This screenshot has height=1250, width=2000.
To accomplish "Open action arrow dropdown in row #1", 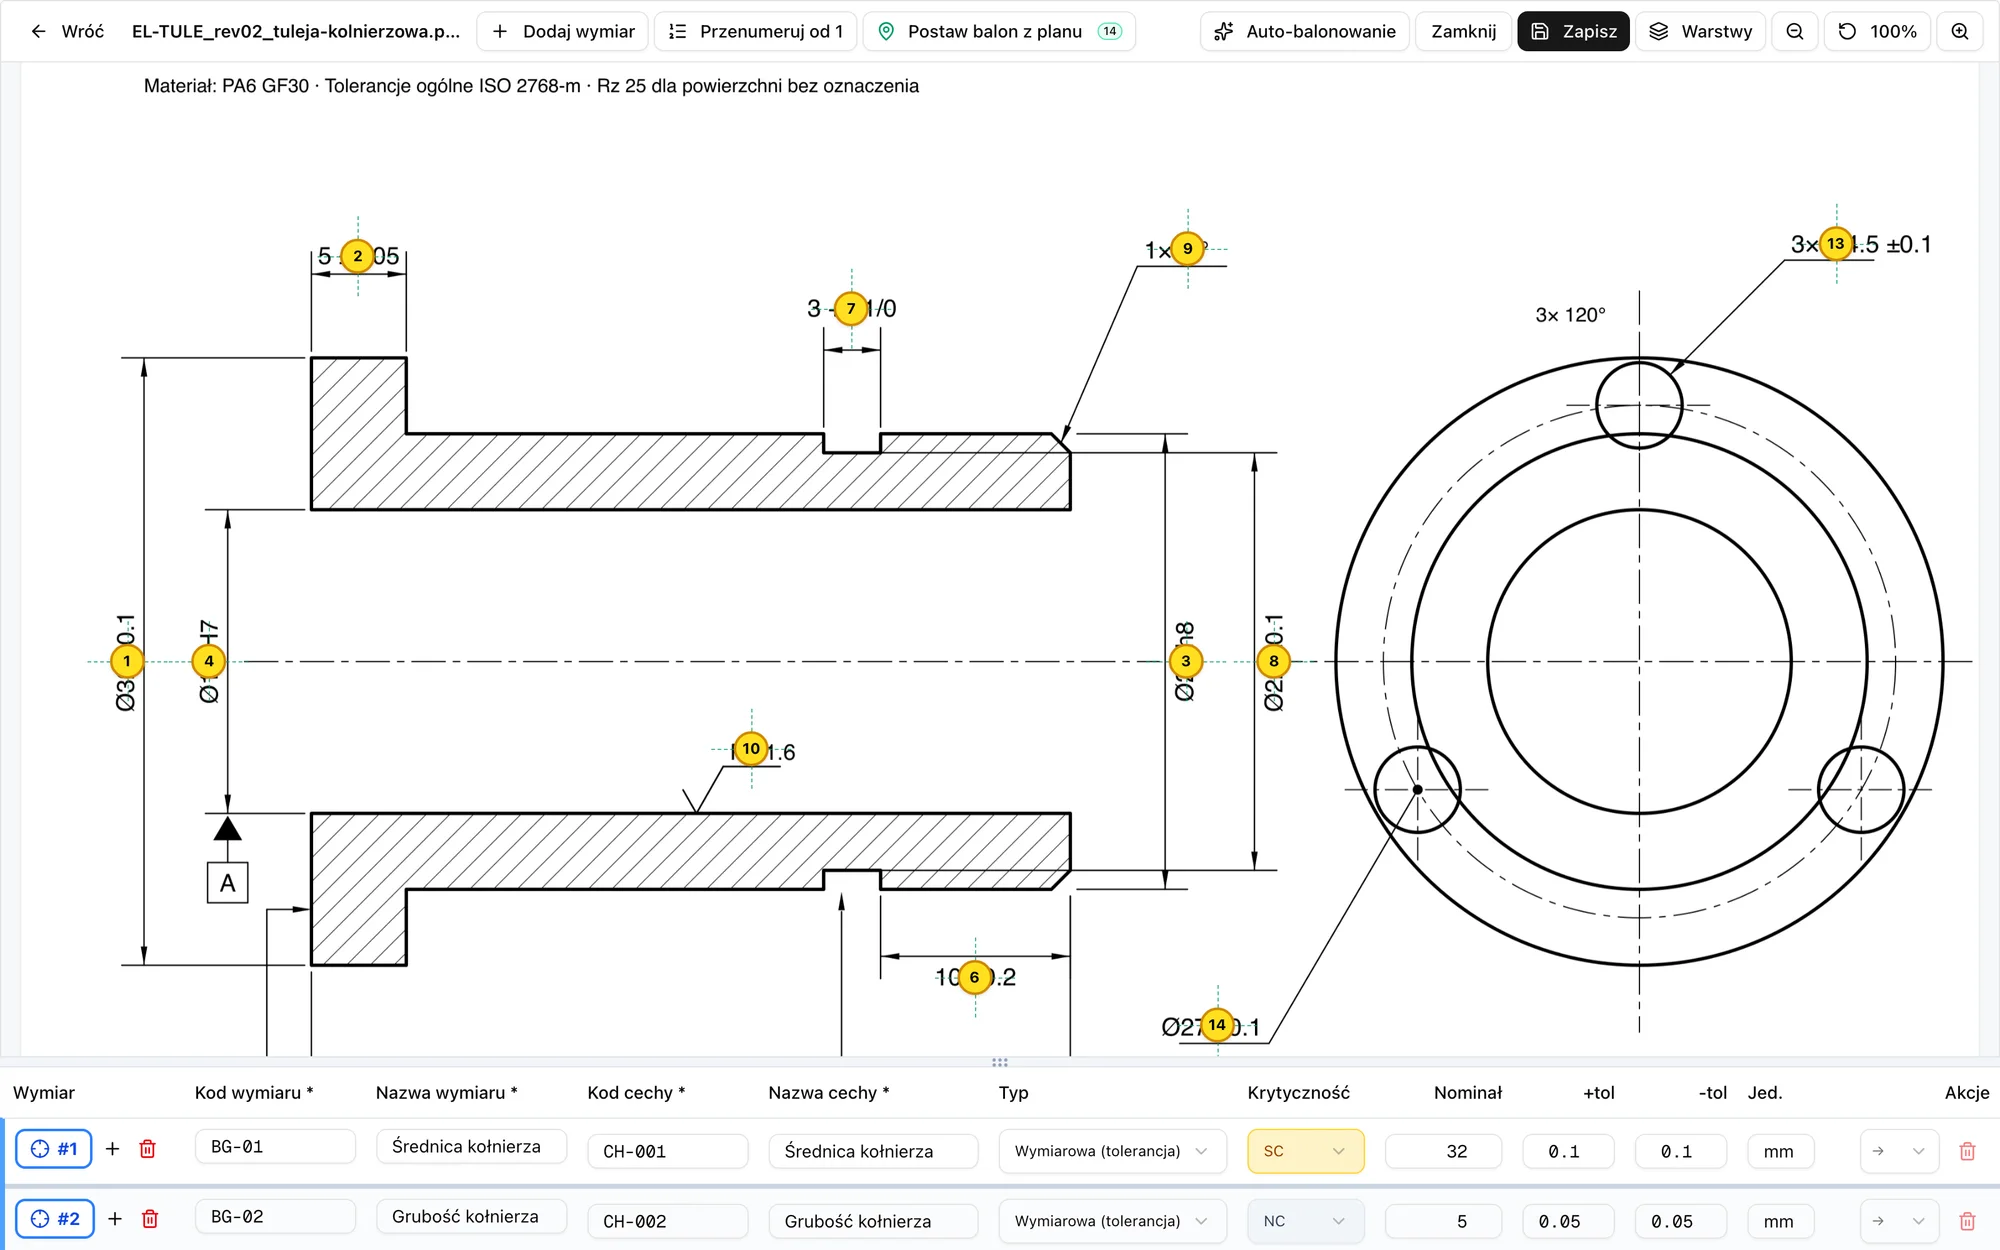I will point(1899,1151).
